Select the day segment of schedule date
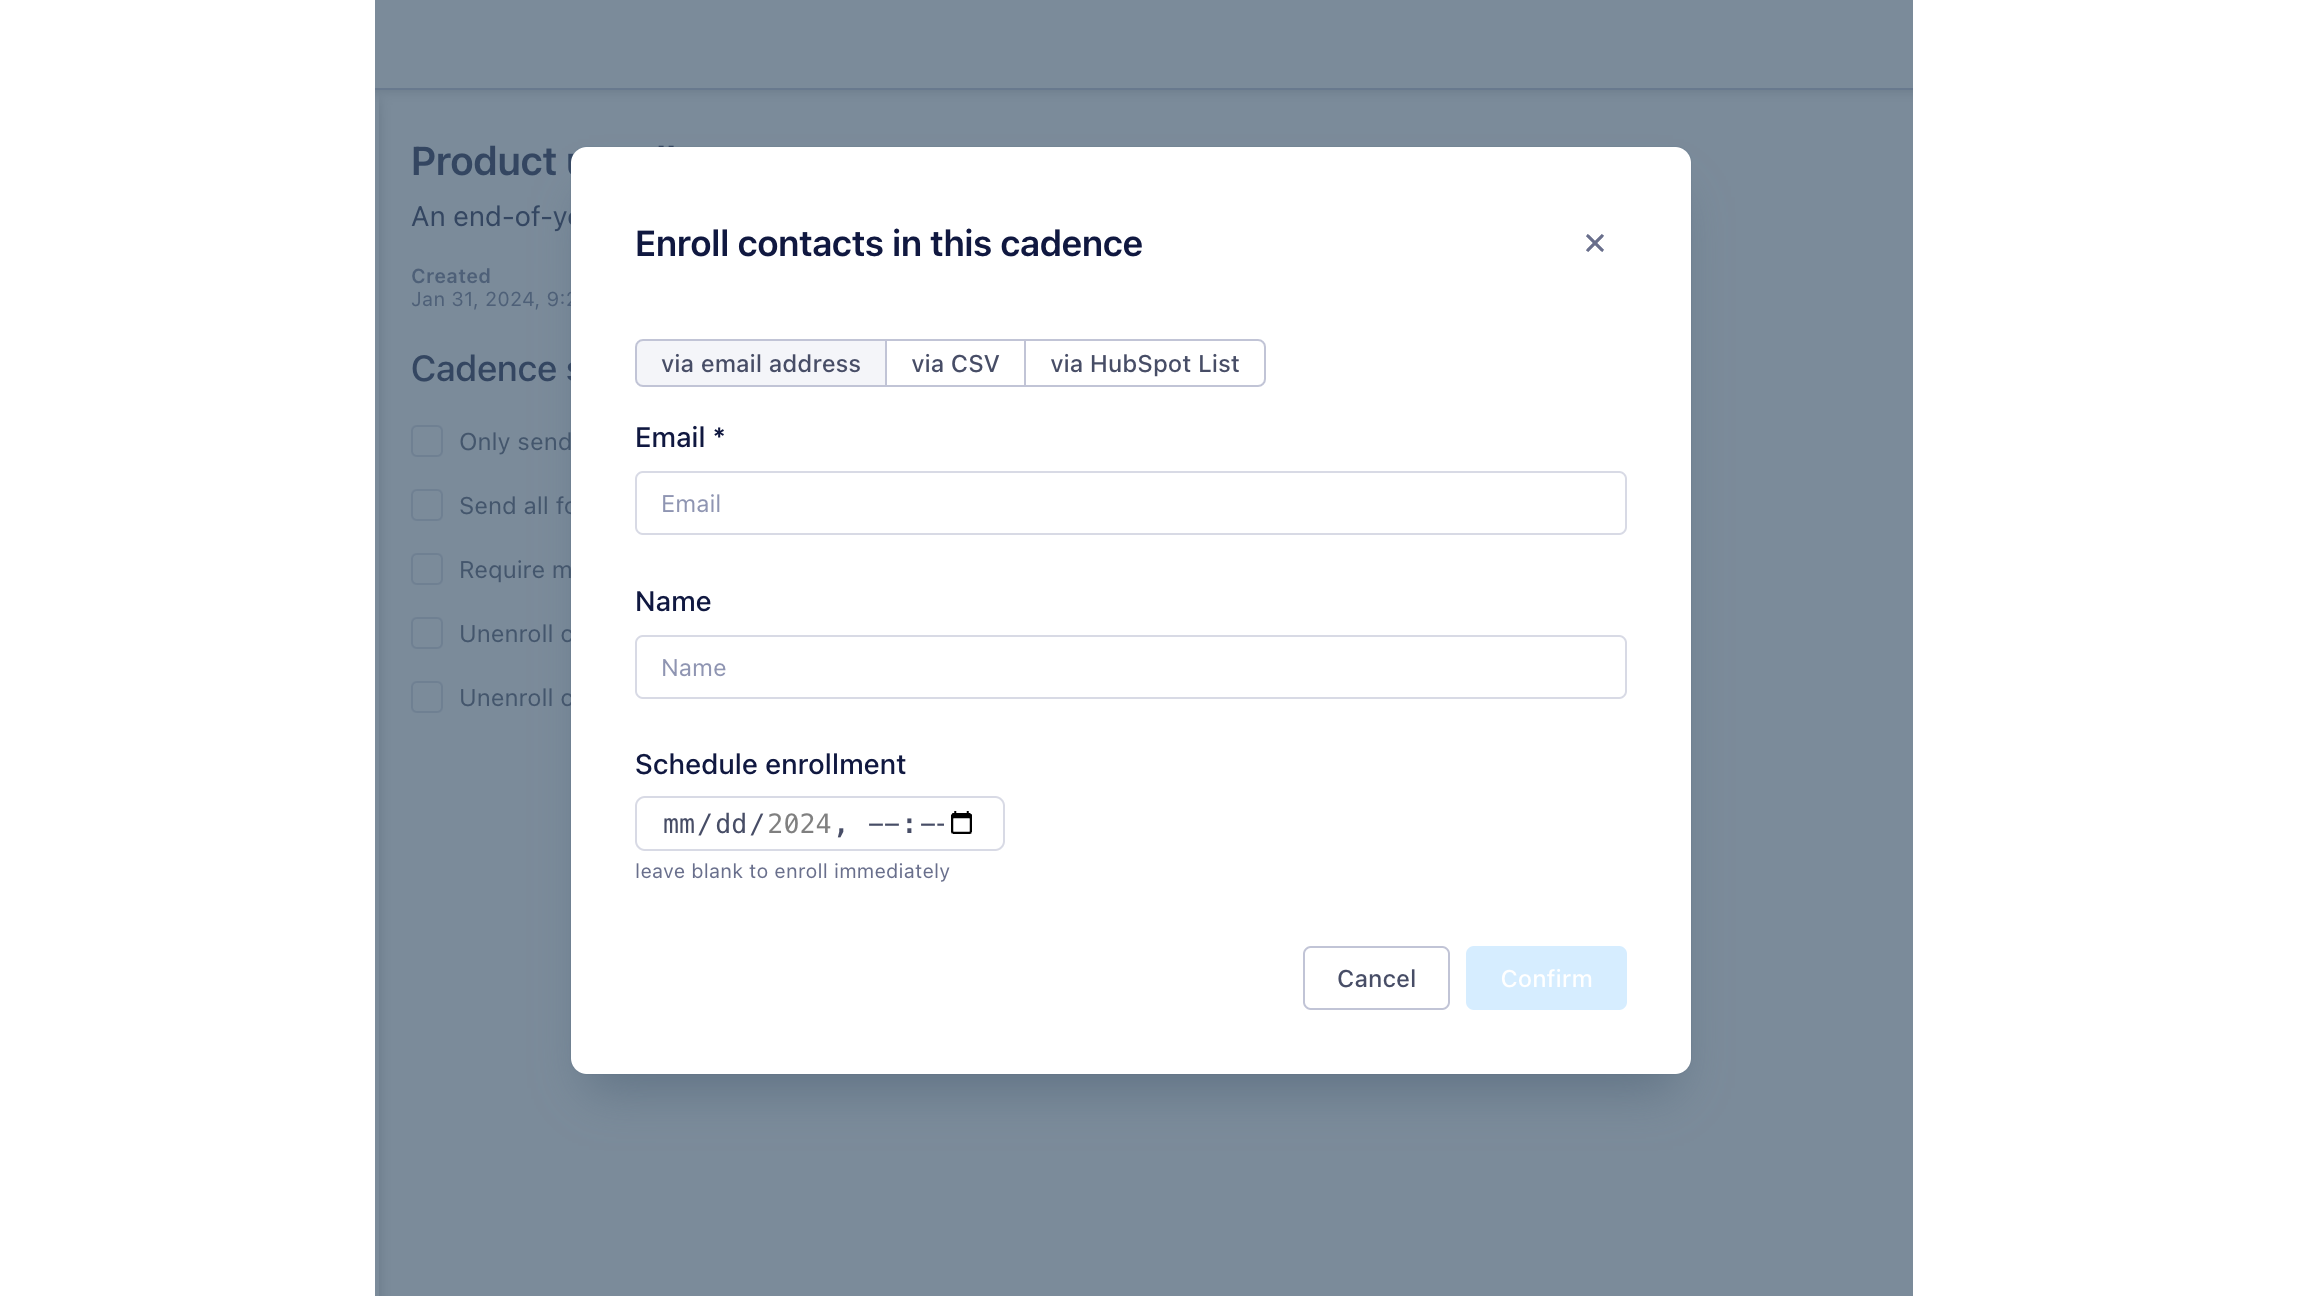 [x=731, y=824]
